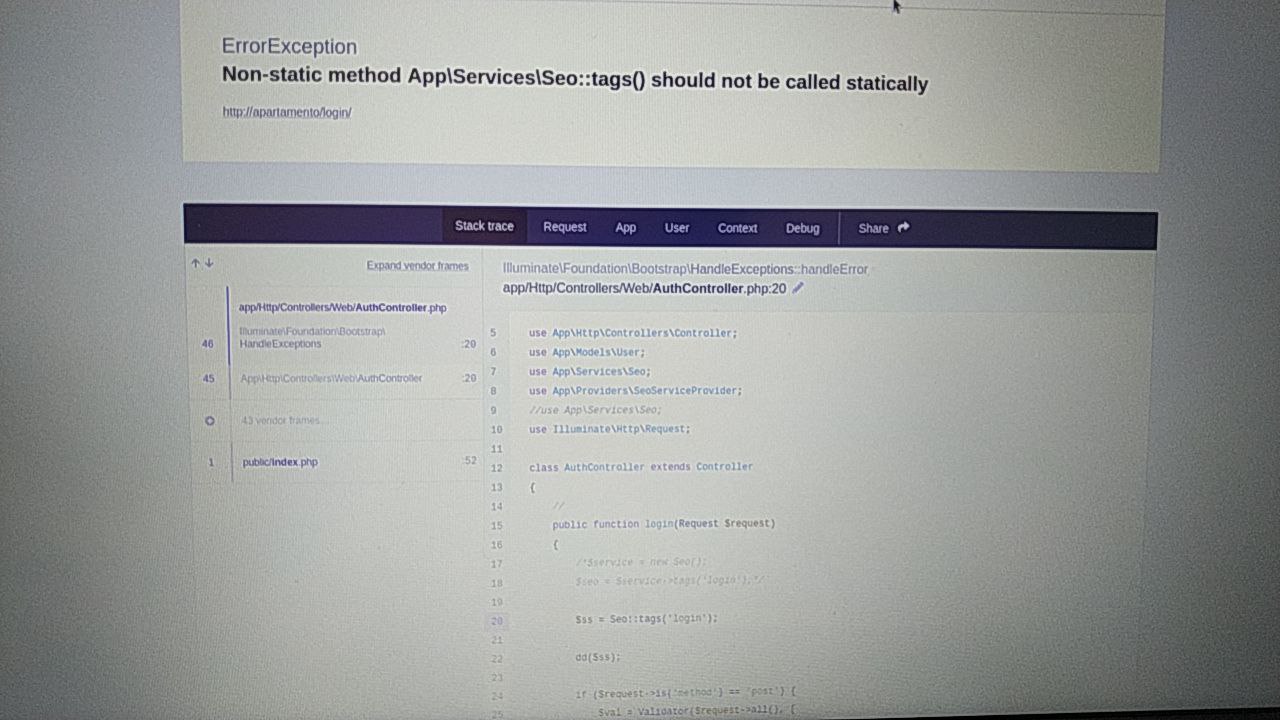Open the Request tab
The image size is (1280, 720).
(565, 227)
